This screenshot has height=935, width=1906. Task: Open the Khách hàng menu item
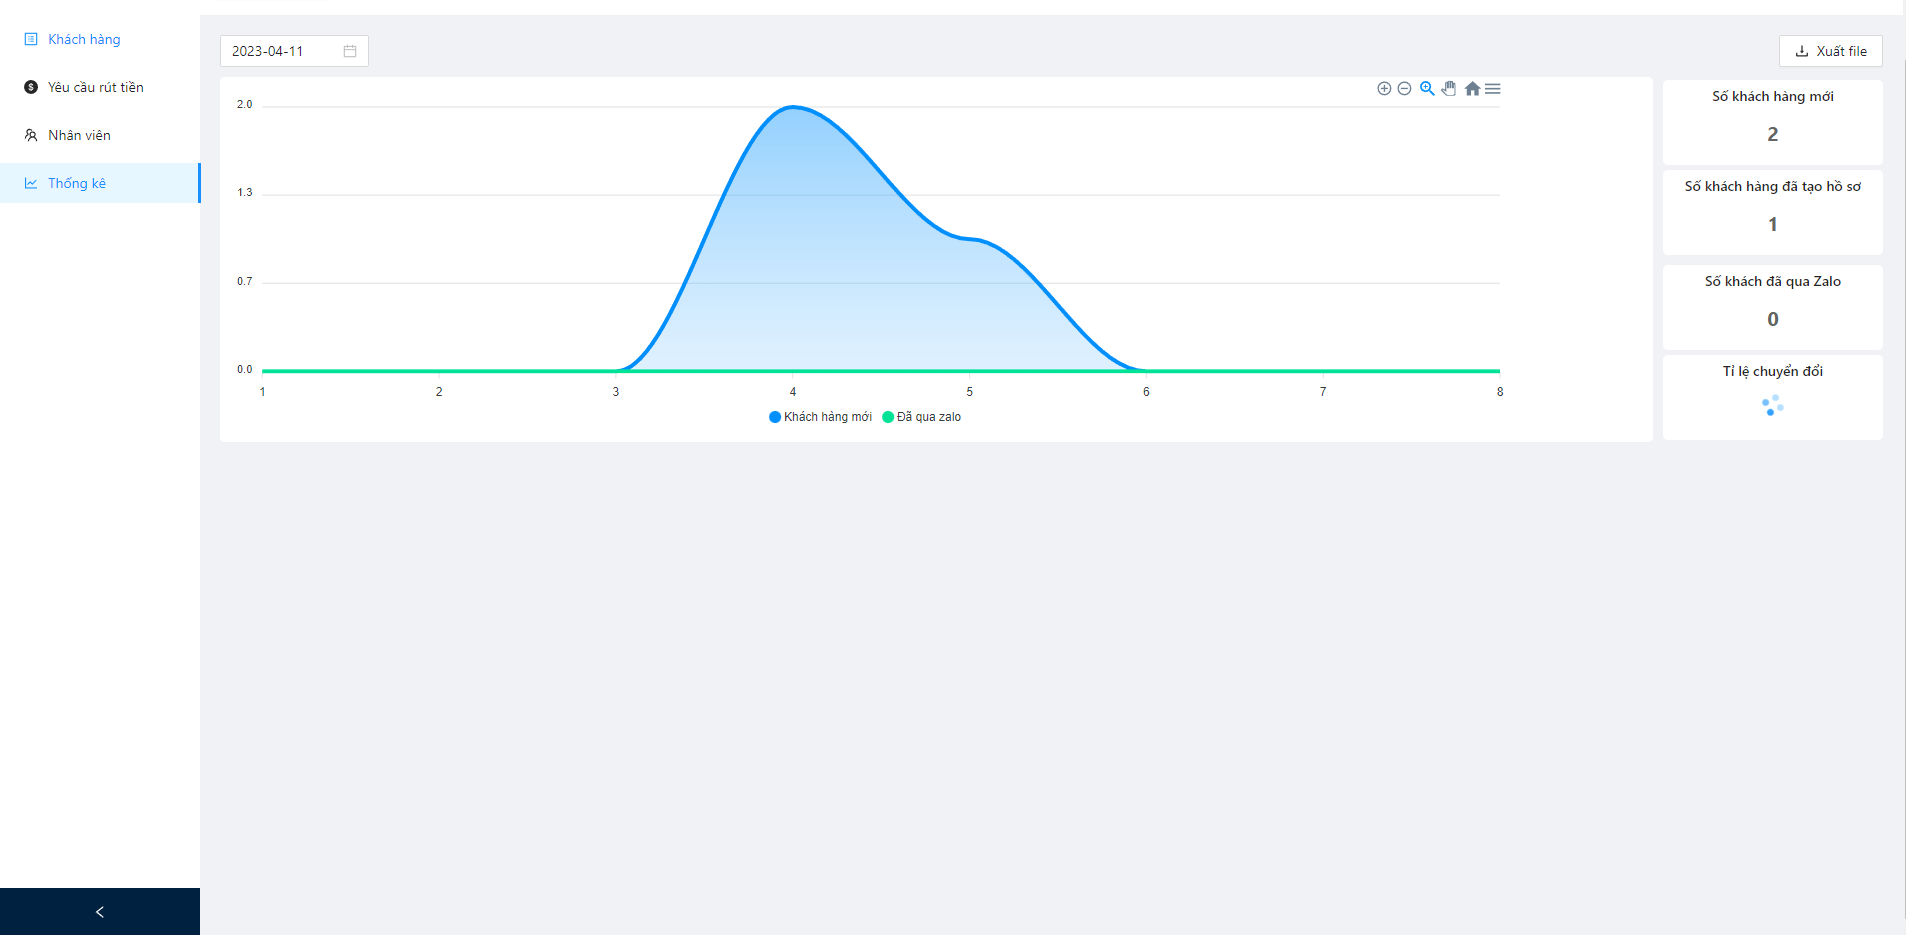pos(84,39)
